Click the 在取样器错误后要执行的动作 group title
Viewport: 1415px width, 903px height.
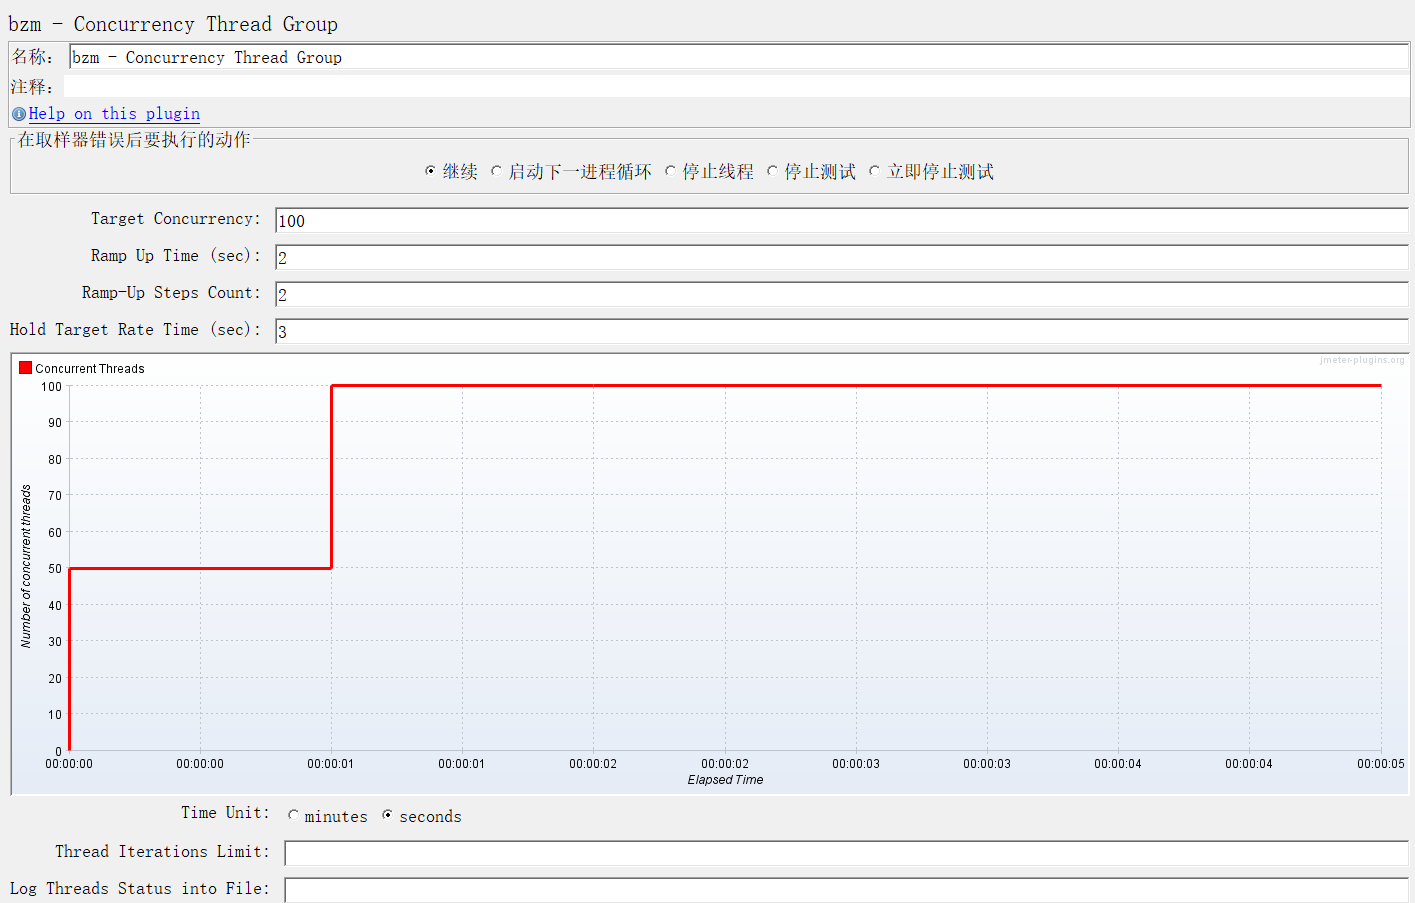point(134,140)
